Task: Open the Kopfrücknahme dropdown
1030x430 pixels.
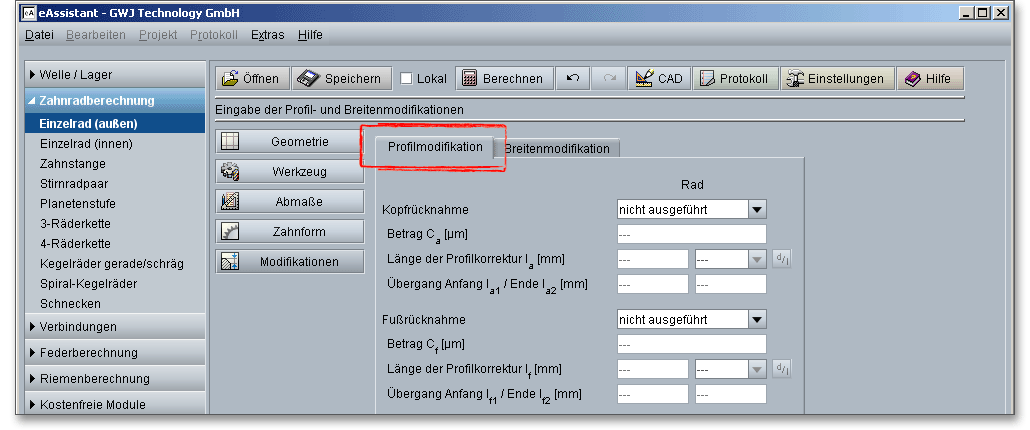Action: tap(757, 209)
